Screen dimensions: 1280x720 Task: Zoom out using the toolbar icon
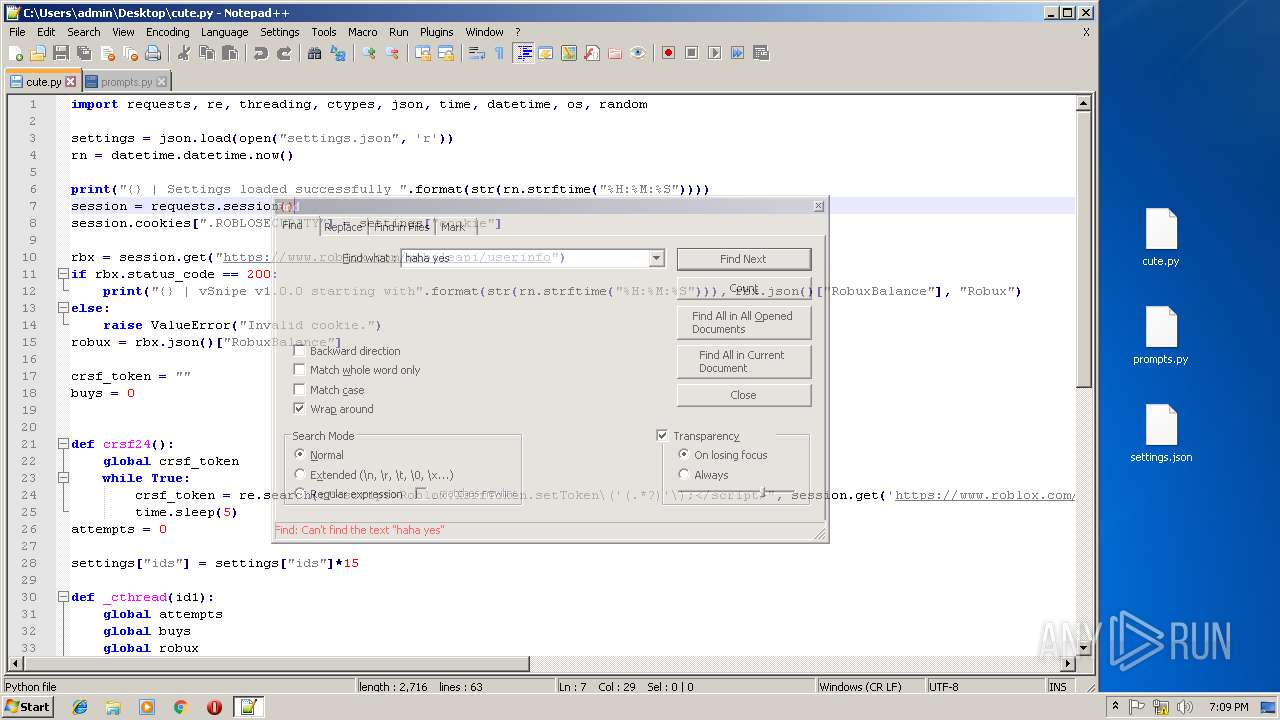coord(392,53)
